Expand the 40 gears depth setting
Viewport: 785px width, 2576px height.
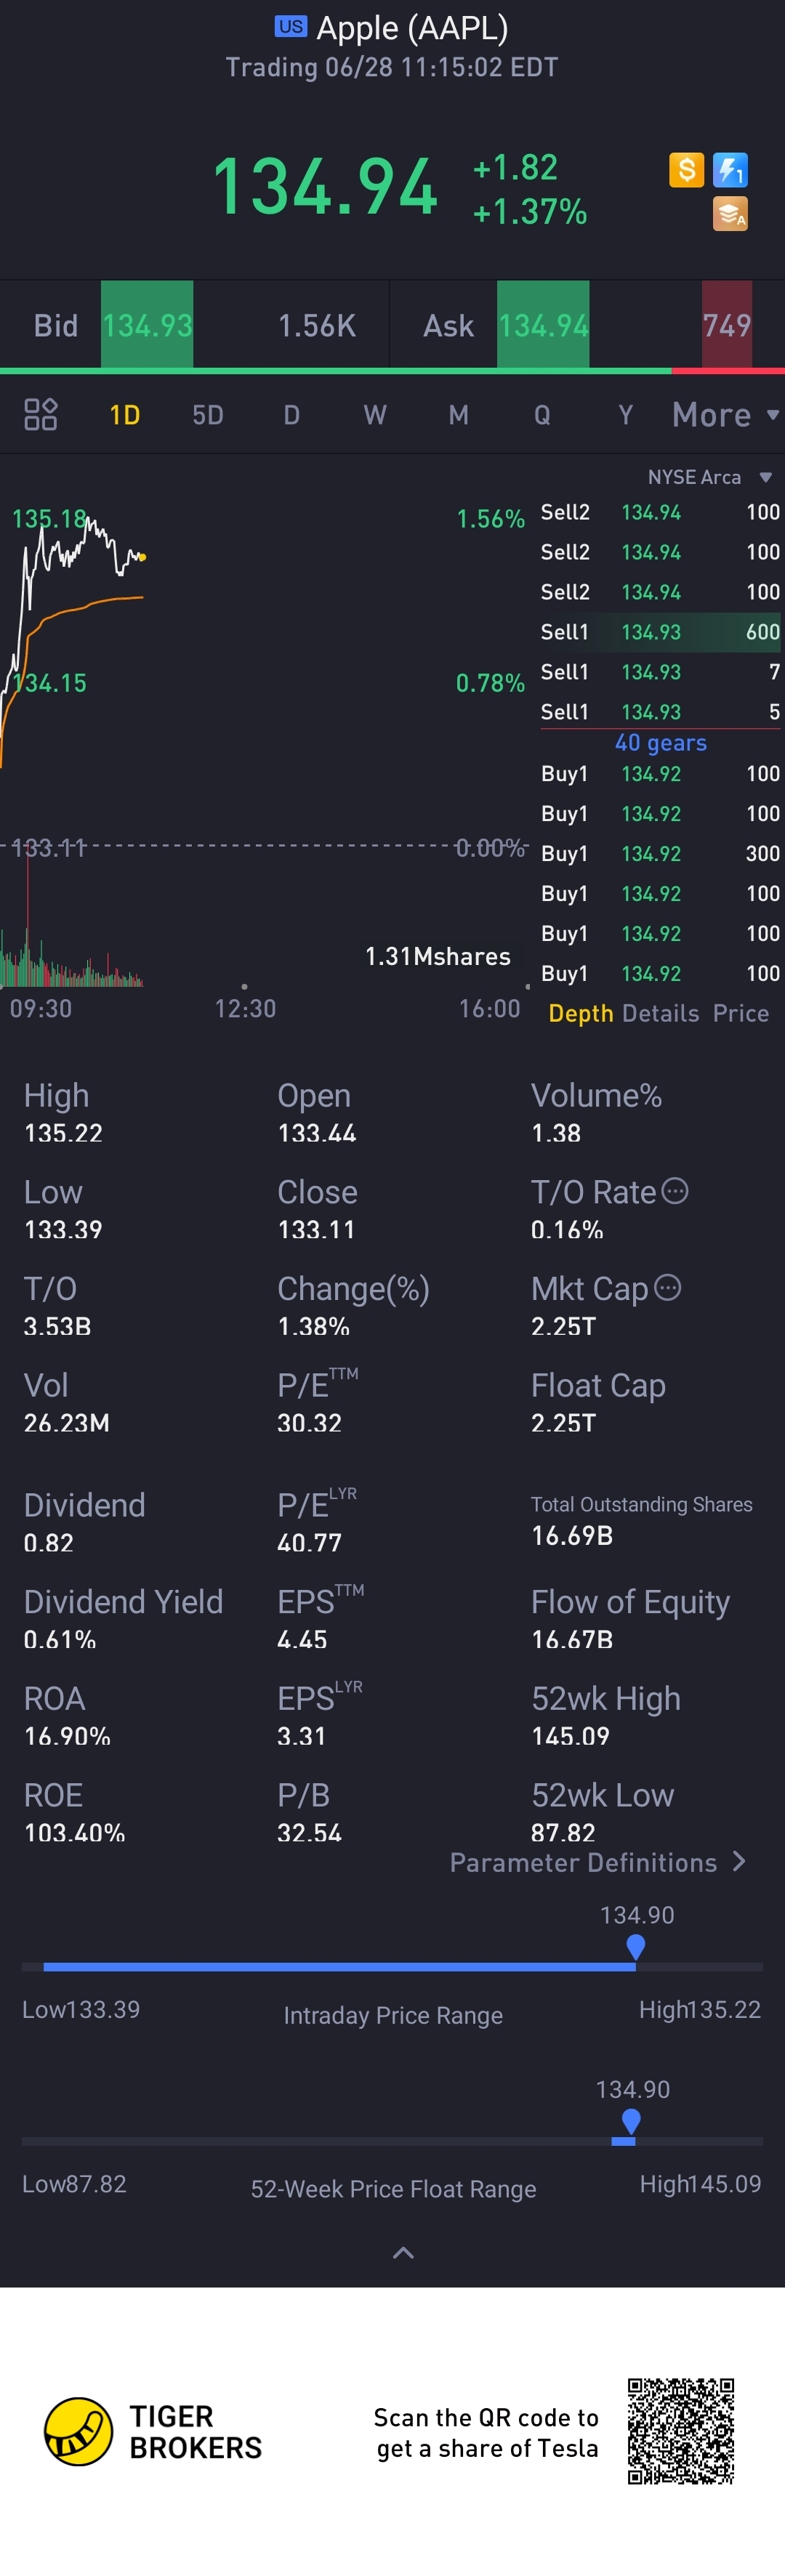pyautogui.click(x=660, y=742)
